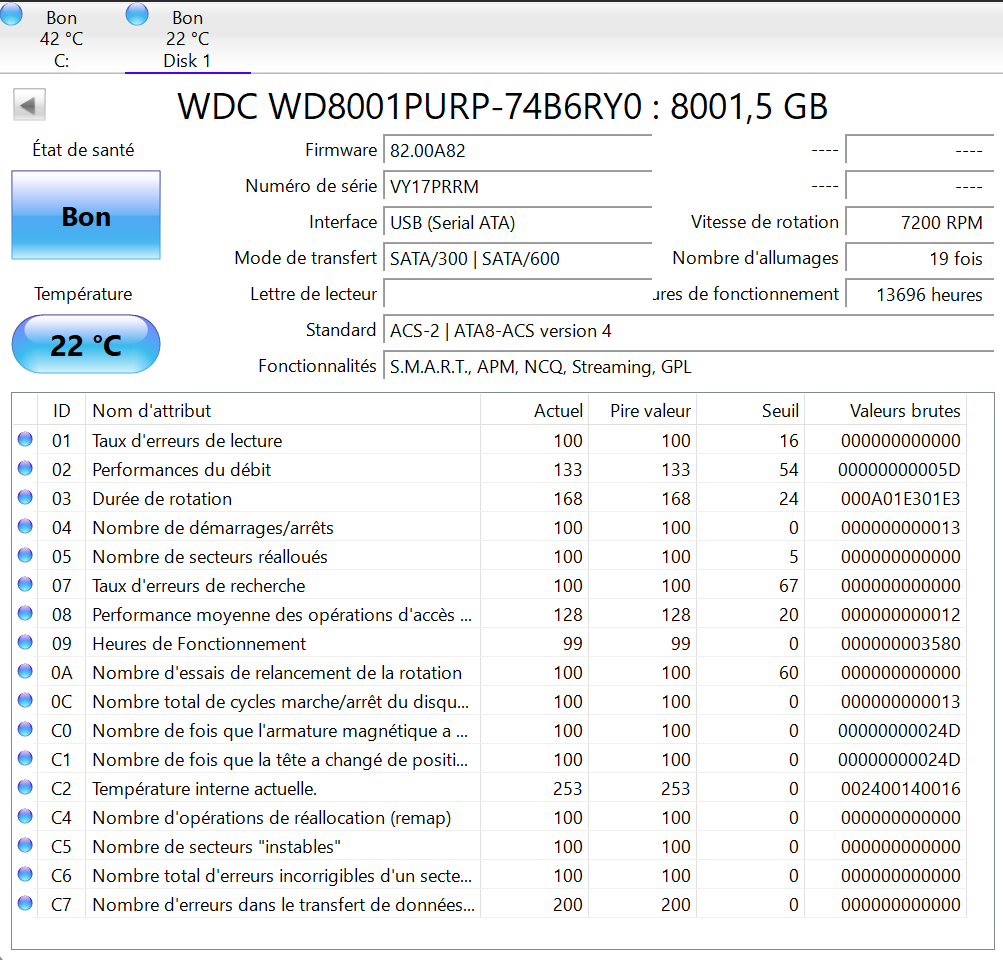The height and width of the screenshot is (960, 1003).
Task: Click the État de santé label
Action: click(83, 150)
